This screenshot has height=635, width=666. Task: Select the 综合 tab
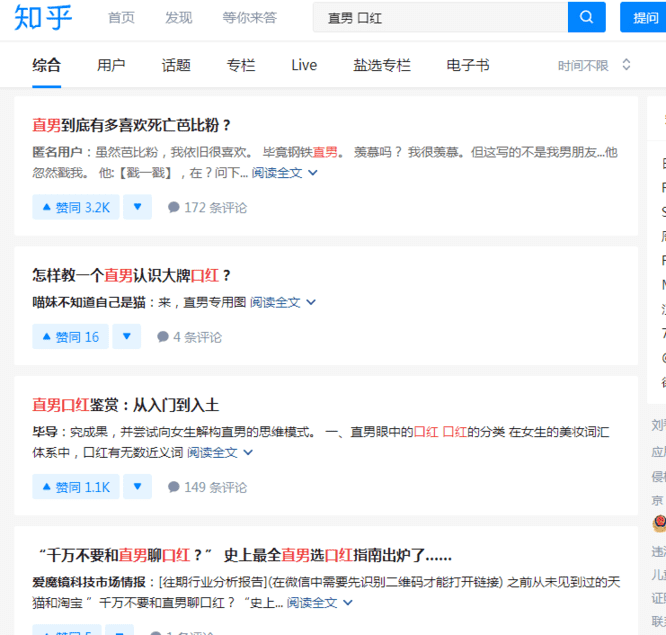coord(47,65)
